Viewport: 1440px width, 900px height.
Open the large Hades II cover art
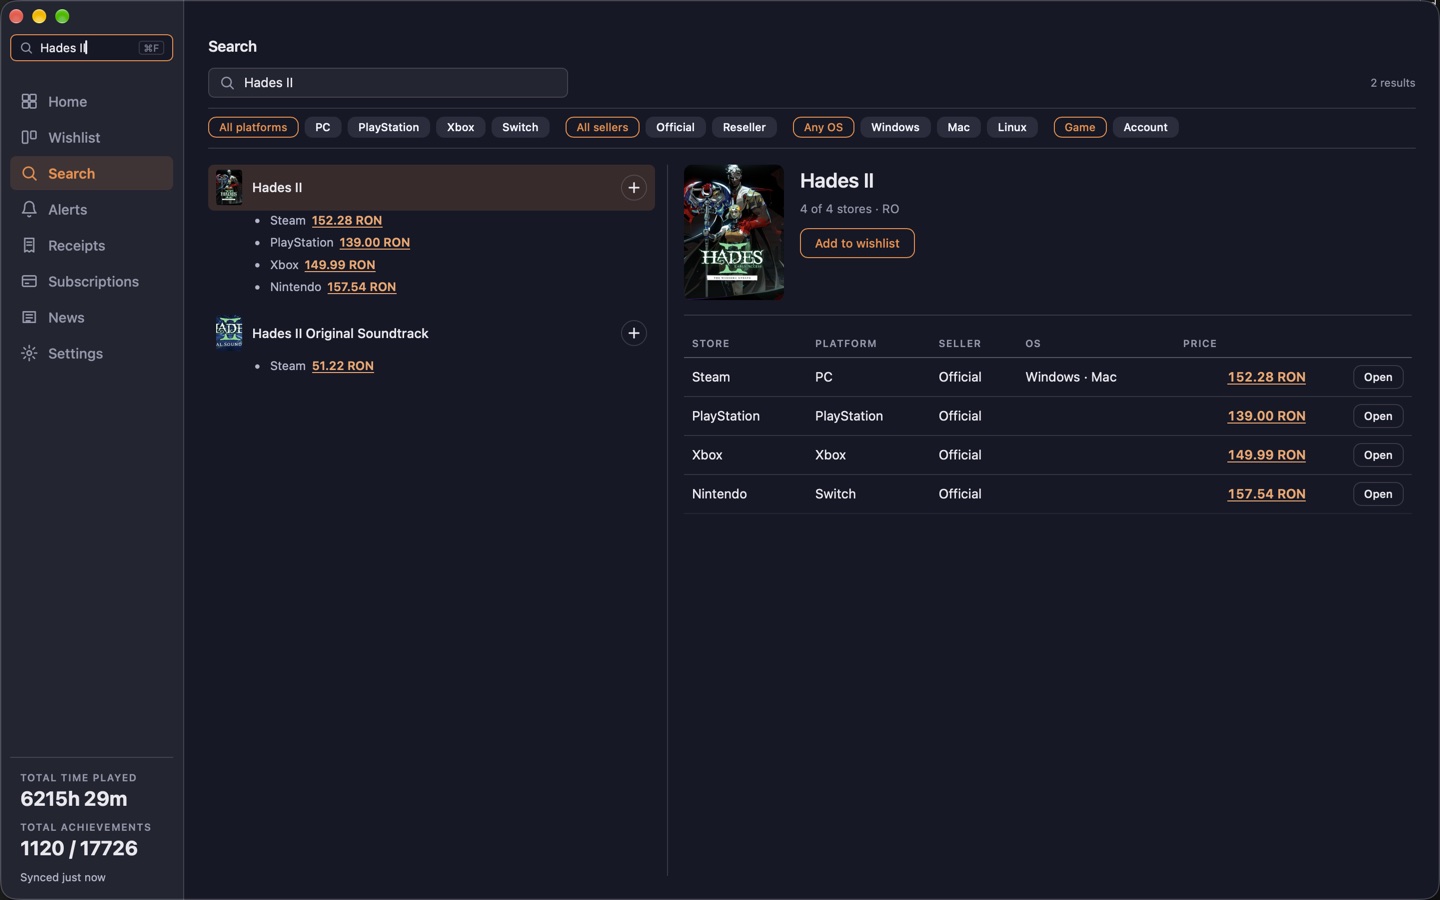click(x=734, y=232)
